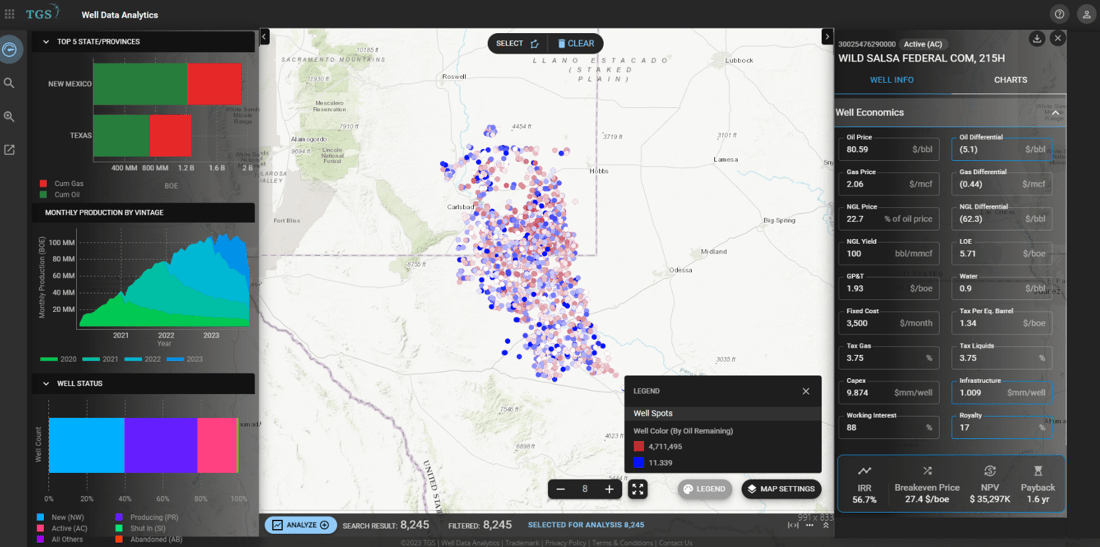
Task: Click the dashboard gauge sidebar icon
Action: click(10, 50)
